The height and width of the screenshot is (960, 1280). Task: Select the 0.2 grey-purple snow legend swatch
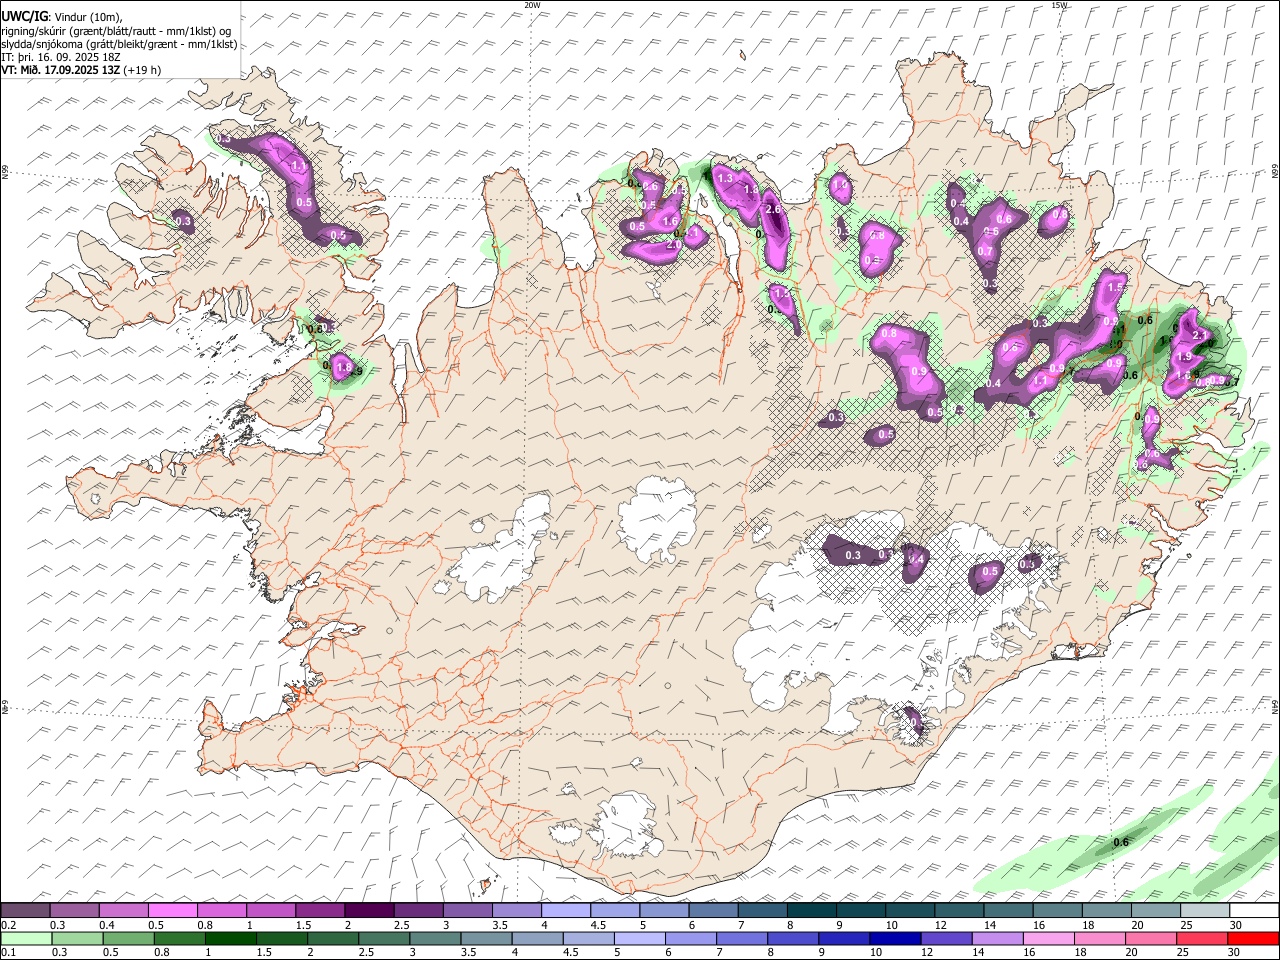(26, 911)
